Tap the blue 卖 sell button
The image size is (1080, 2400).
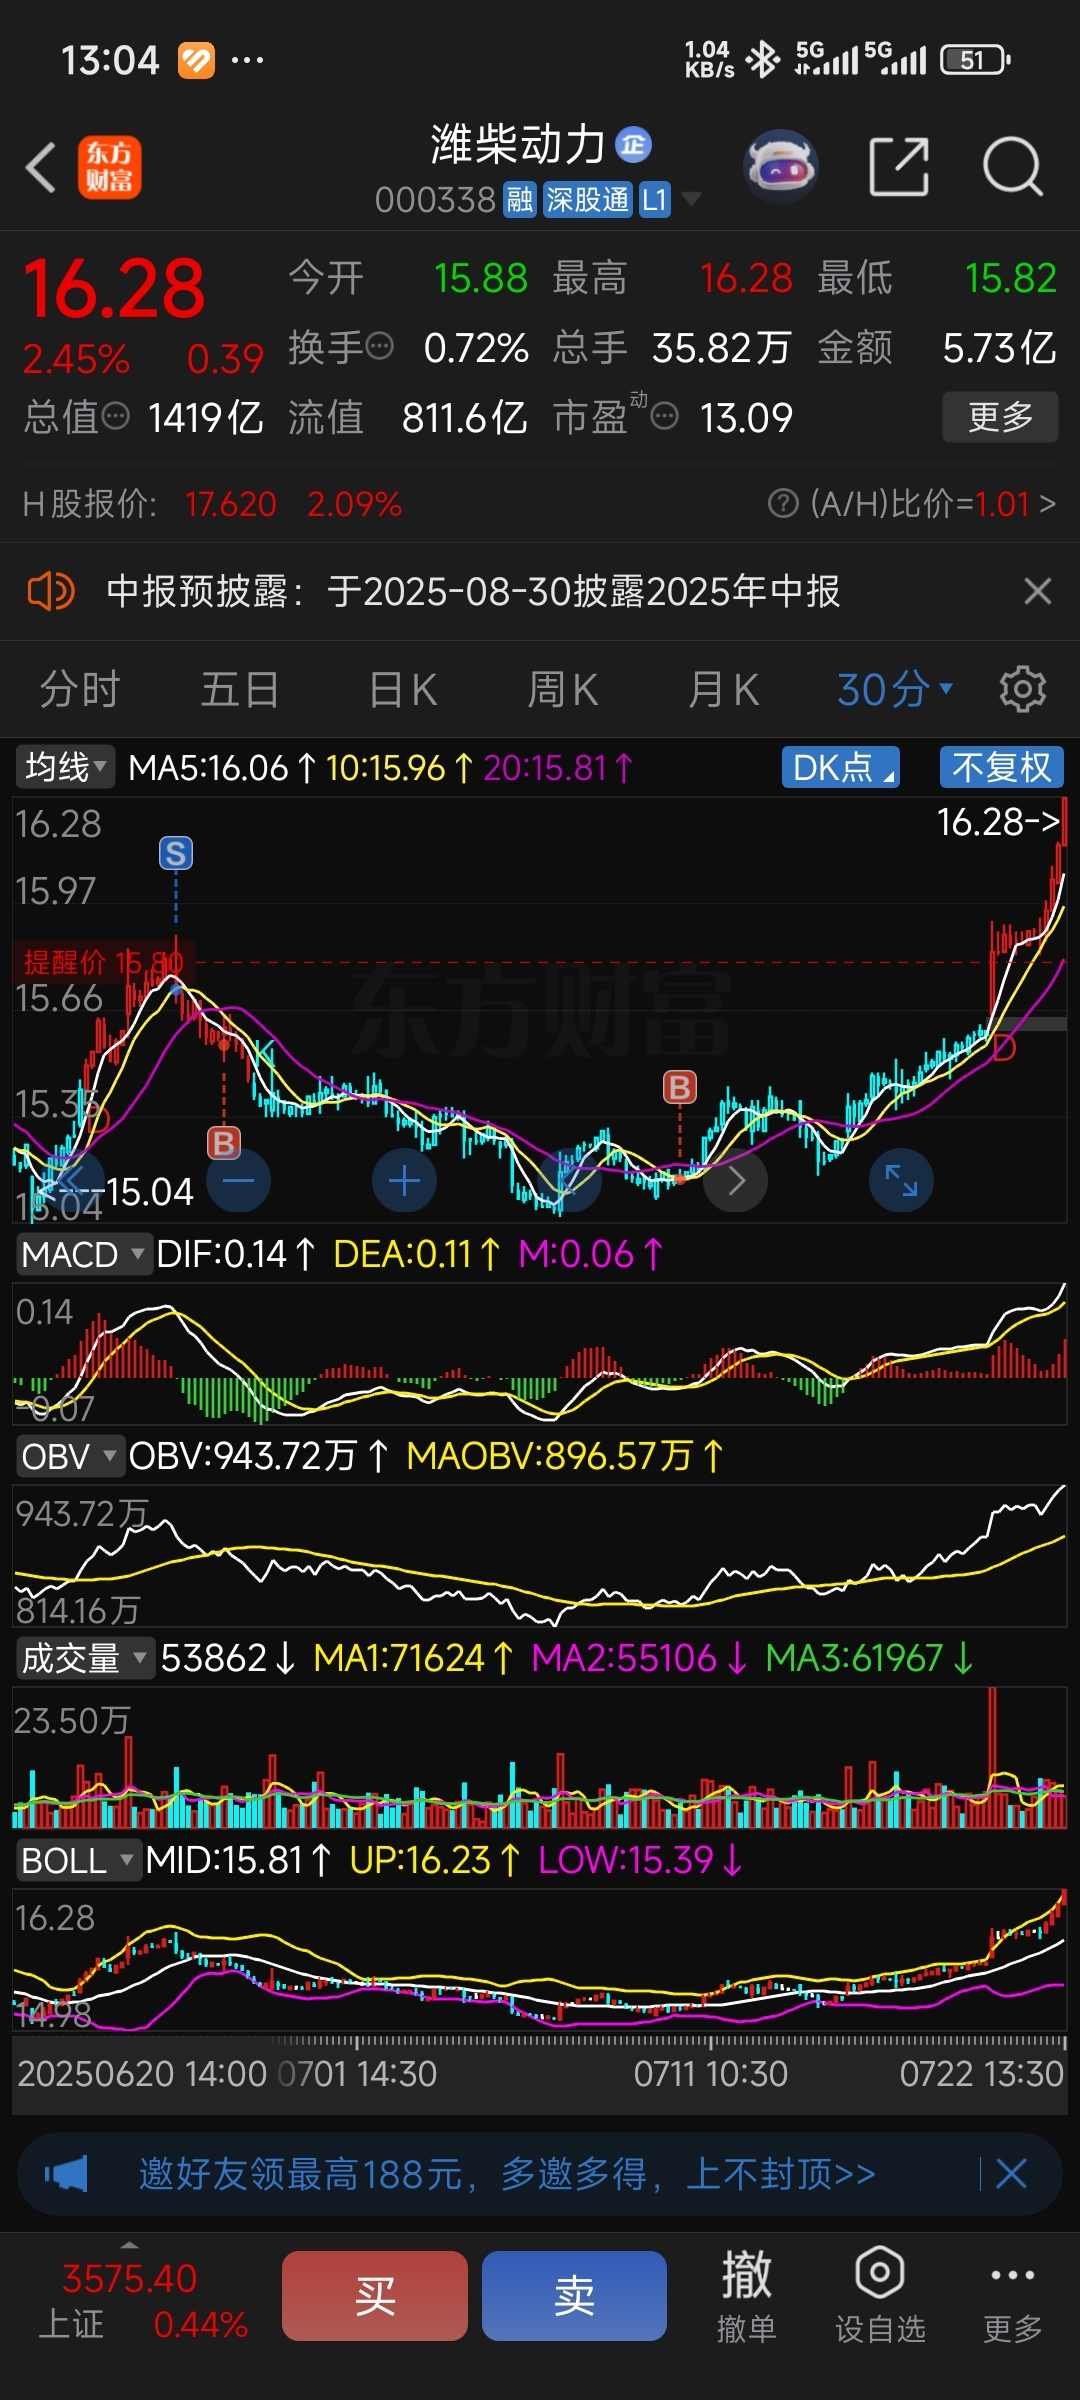click(x=575, y=2296)
